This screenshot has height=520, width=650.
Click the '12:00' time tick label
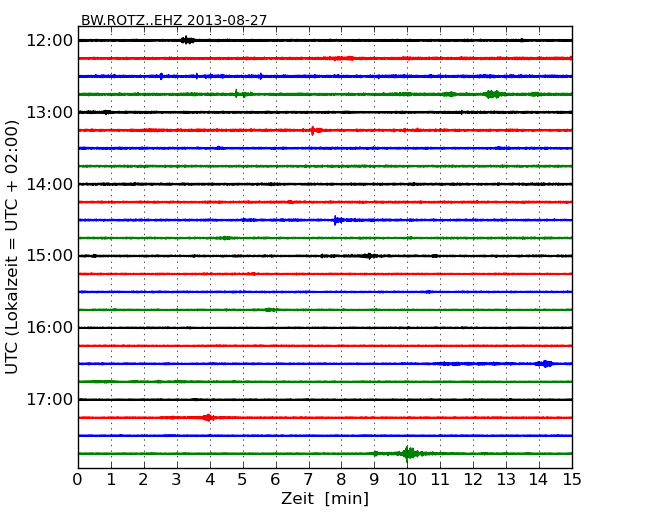pyautogui.click(x=49, y=41)
